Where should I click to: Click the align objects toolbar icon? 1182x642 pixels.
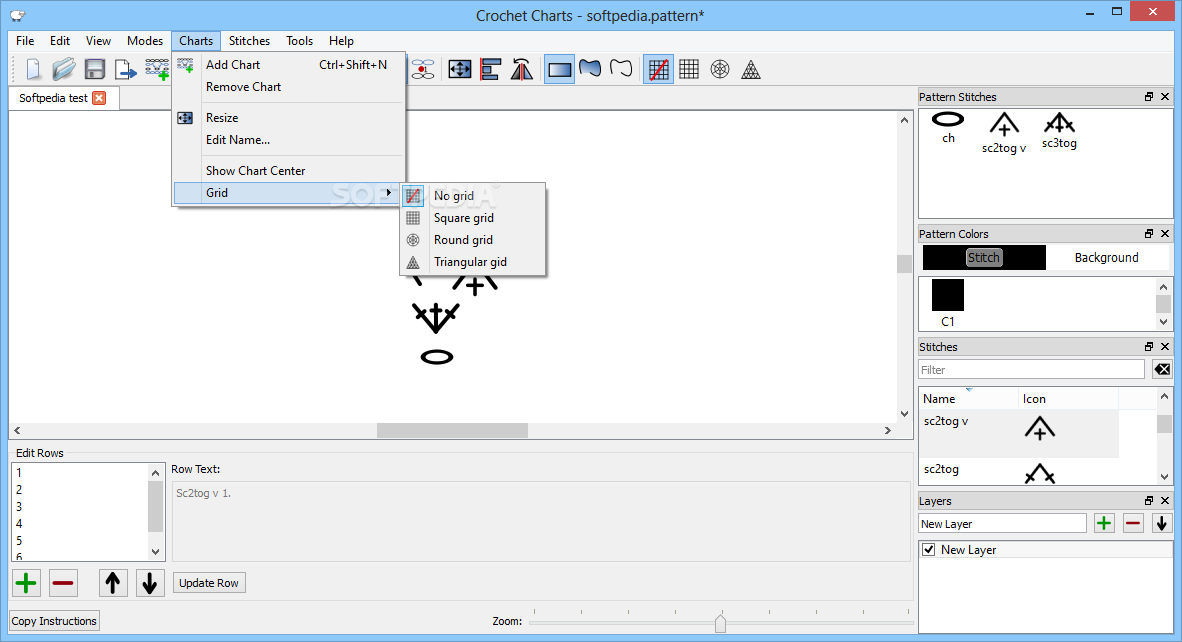(491, 69)
